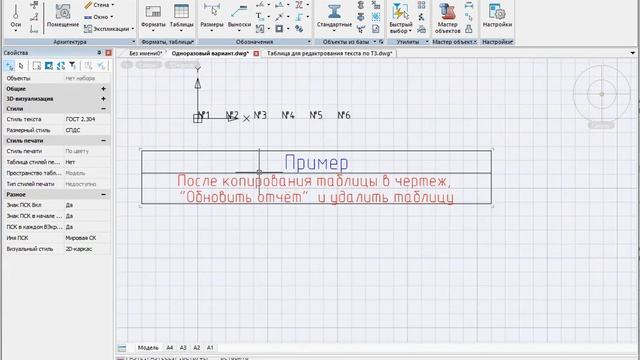640x360 pixels.
Task: Switch to Без имени0 document tab
Action: (146, 53)
